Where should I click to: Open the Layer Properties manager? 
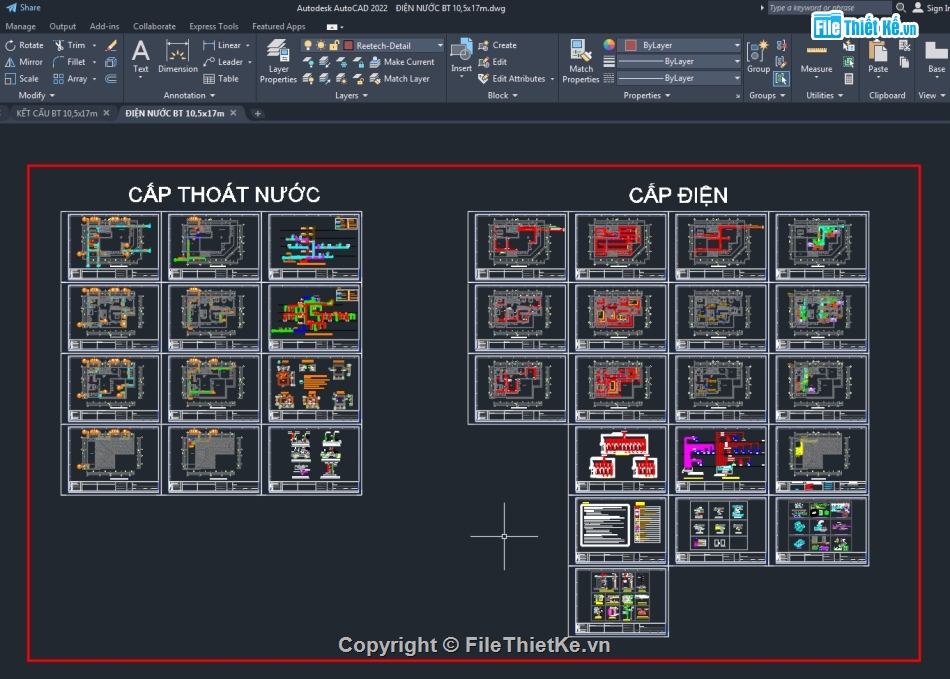pyautogui.click(x=278, y=62)
